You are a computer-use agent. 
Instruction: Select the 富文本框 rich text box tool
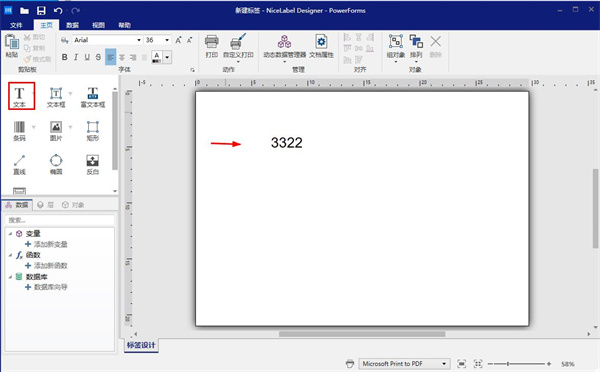click(93, 97)
